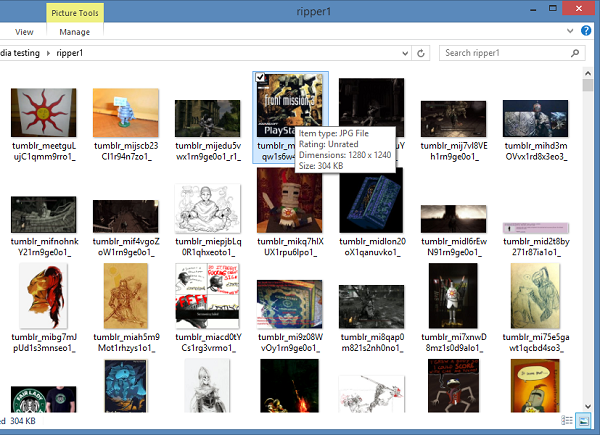Select thumbnail tumblr_mi7xnwD

click(x=453, y=296)
